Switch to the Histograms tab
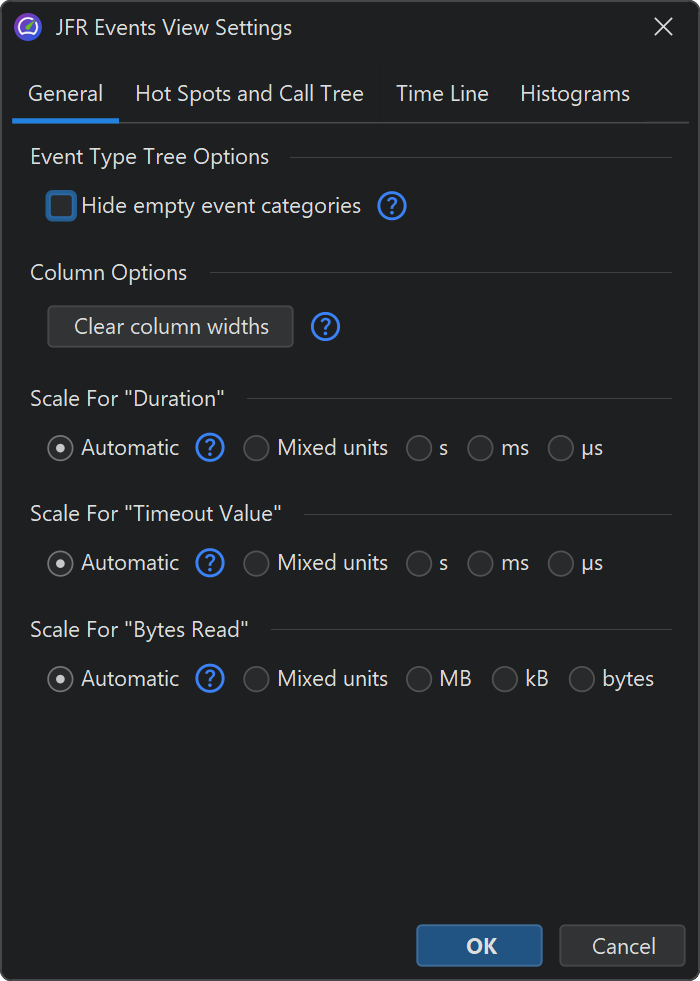Viewport: 700px width, 981px height. coord(575,94)
